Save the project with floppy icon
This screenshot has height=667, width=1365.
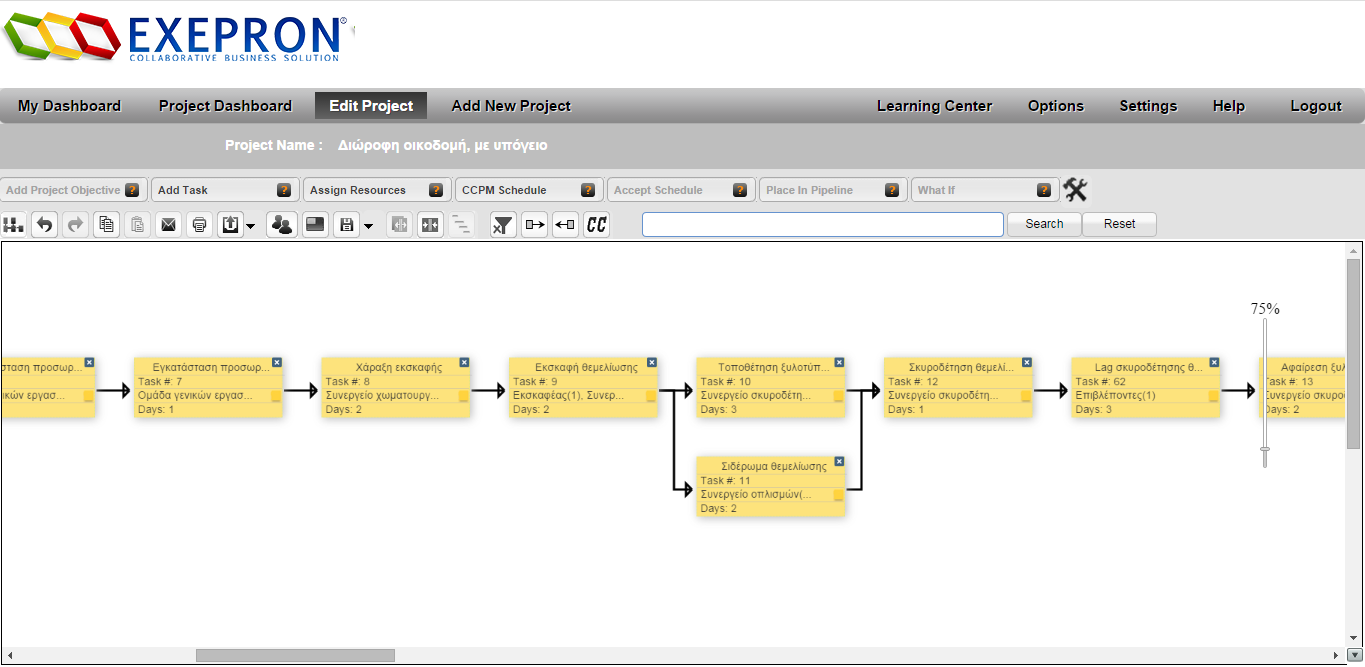point(346,225)
